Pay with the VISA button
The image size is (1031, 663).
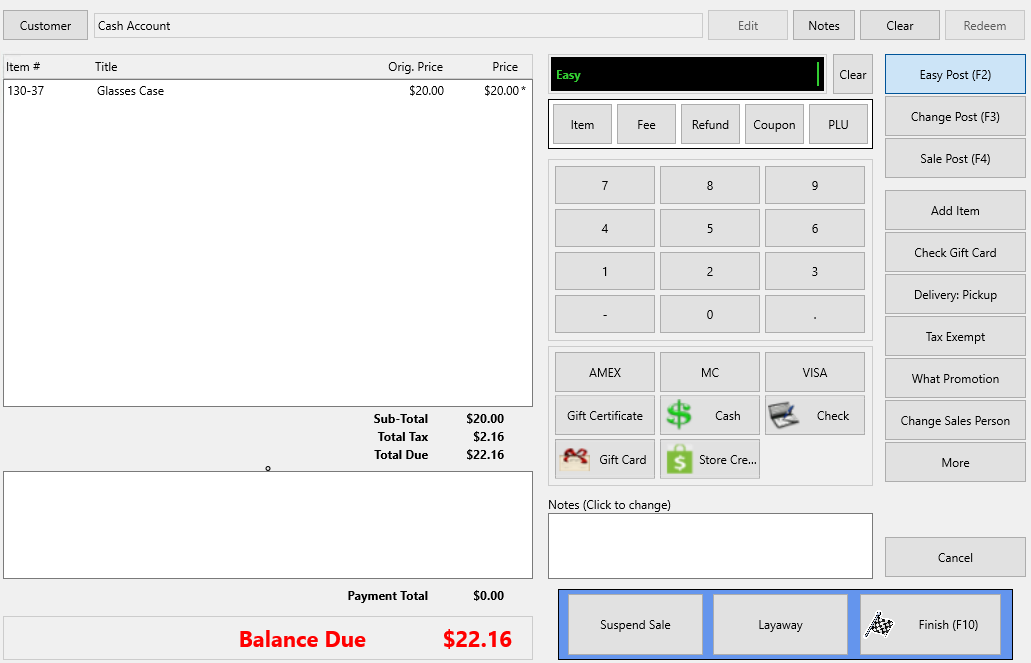tap(815, 372)
